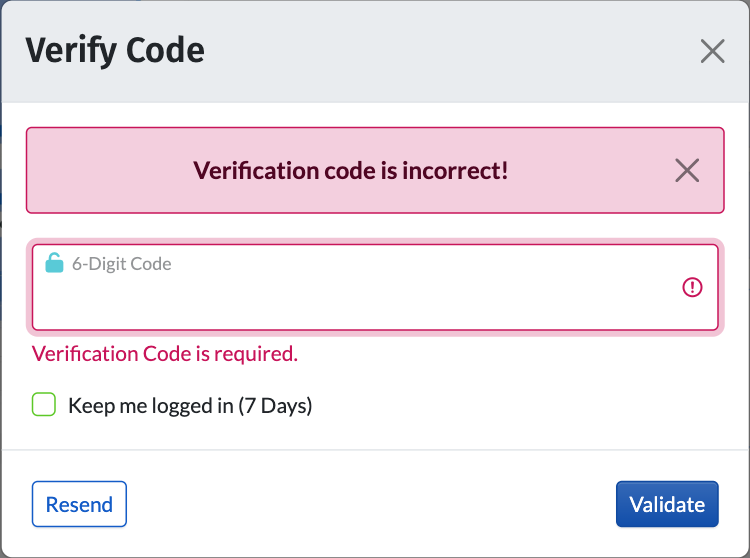Enable the Keep me logged in checkbox

point(44,405)
